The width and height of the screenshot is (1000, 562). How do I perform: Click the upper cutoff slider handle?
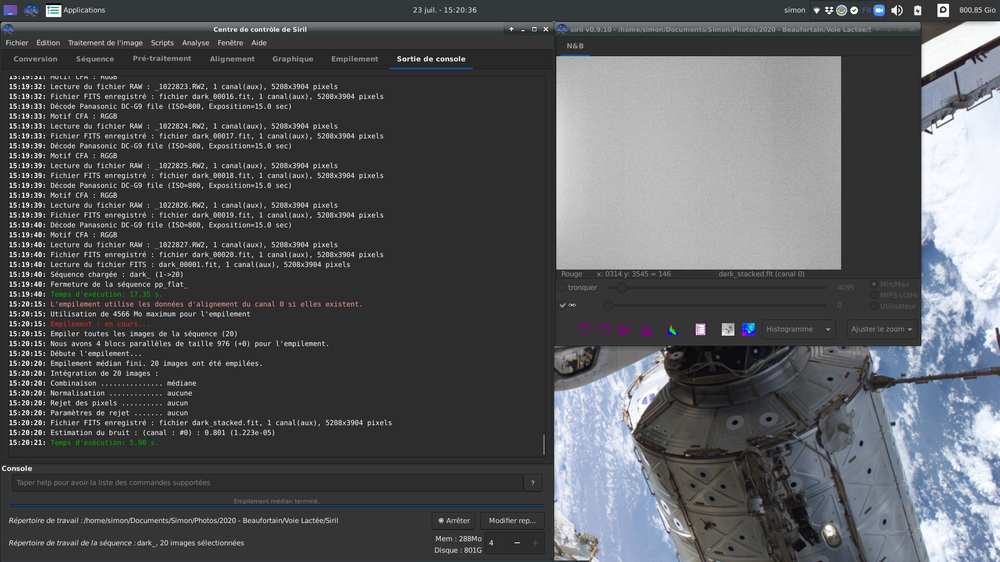point(622,287)
